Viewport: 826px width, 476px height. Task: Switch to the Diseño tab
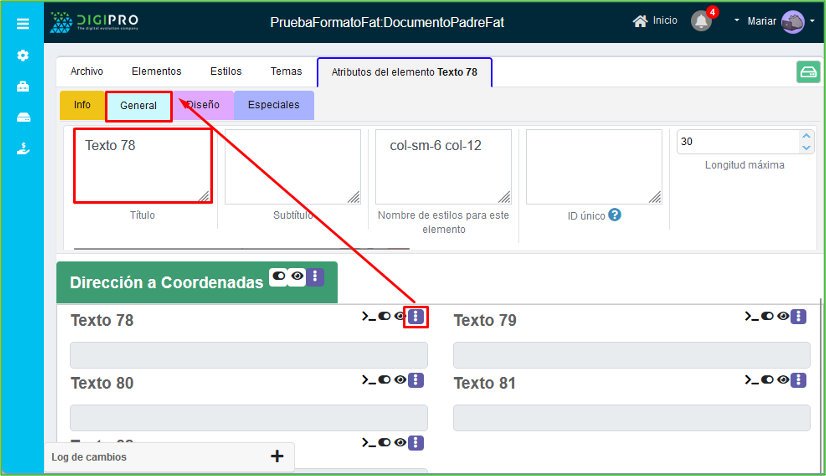click(203, 105)
